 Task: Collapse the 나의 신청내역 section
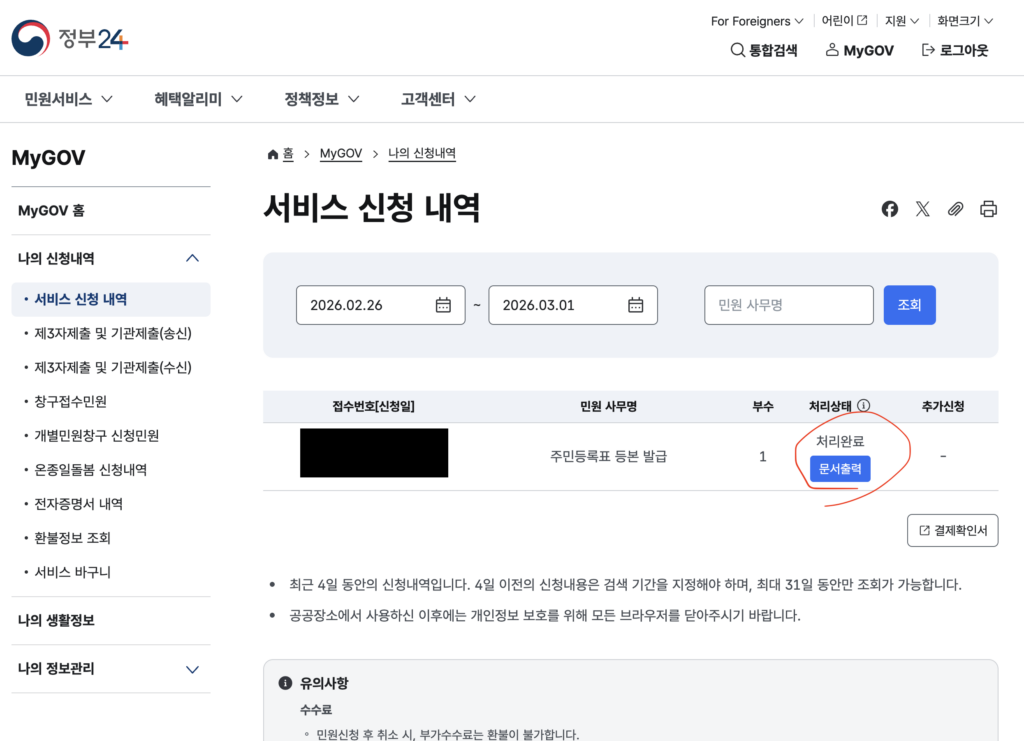[193, 259]
